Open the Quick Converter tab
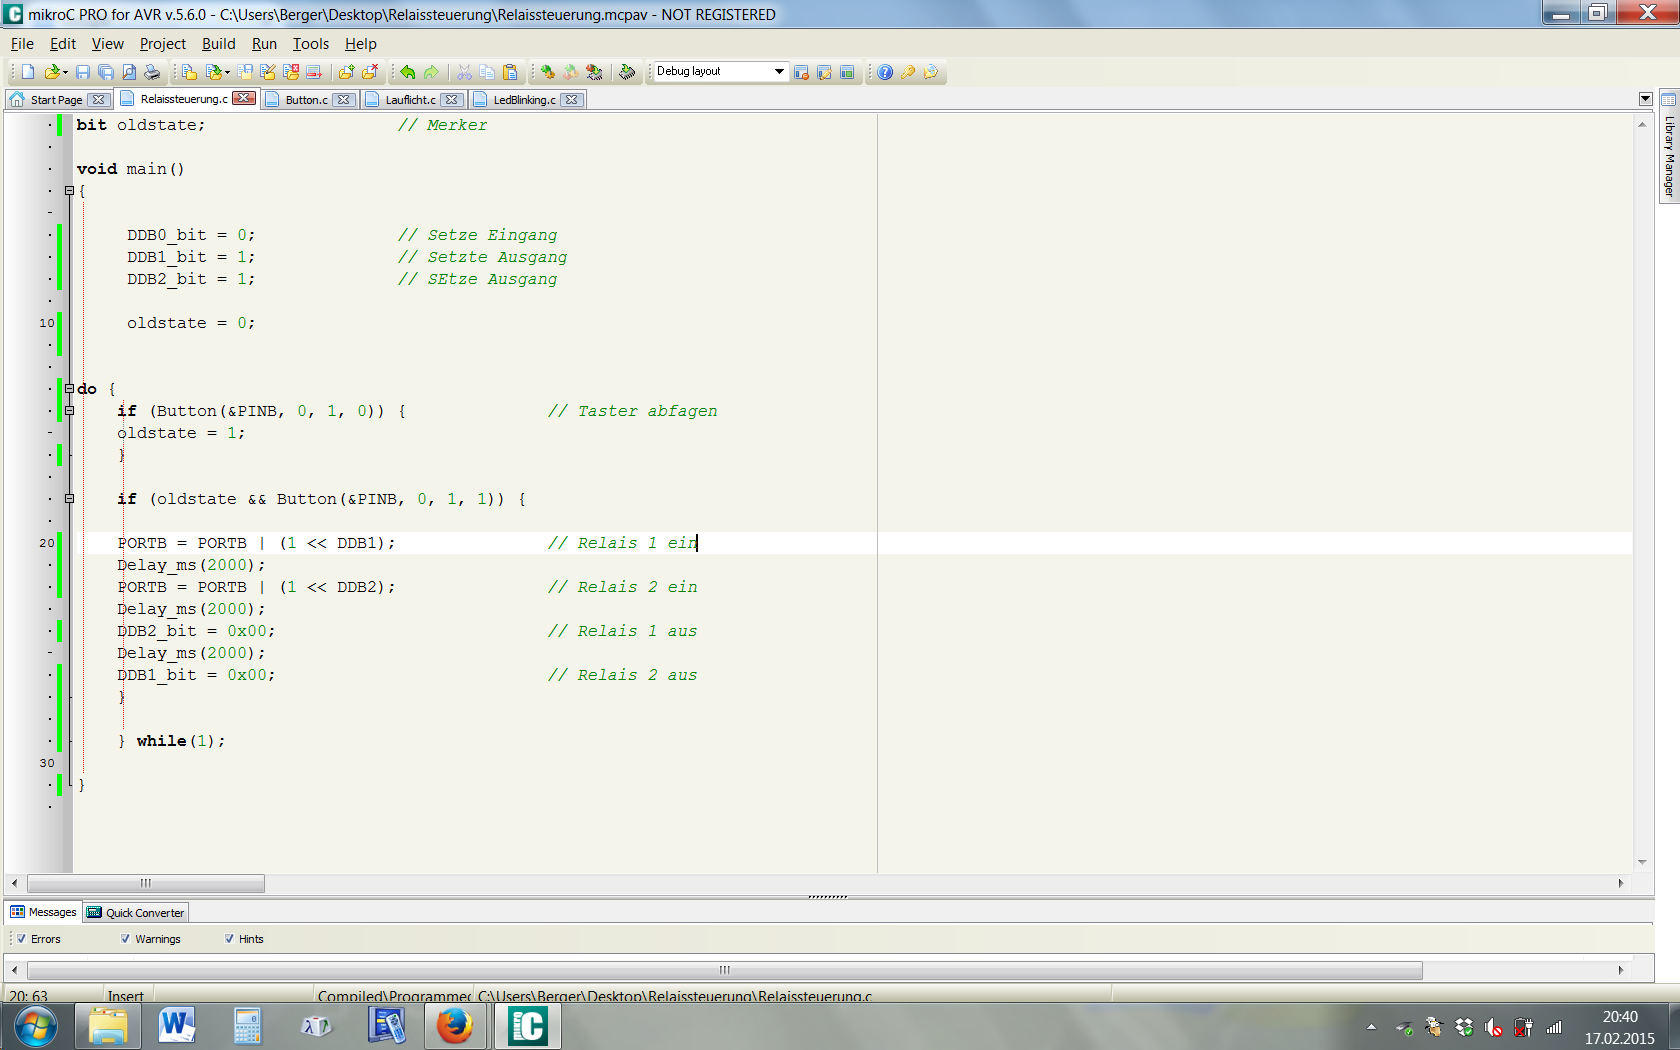This screenshot has width=1680, height=1050. point(135,912)
